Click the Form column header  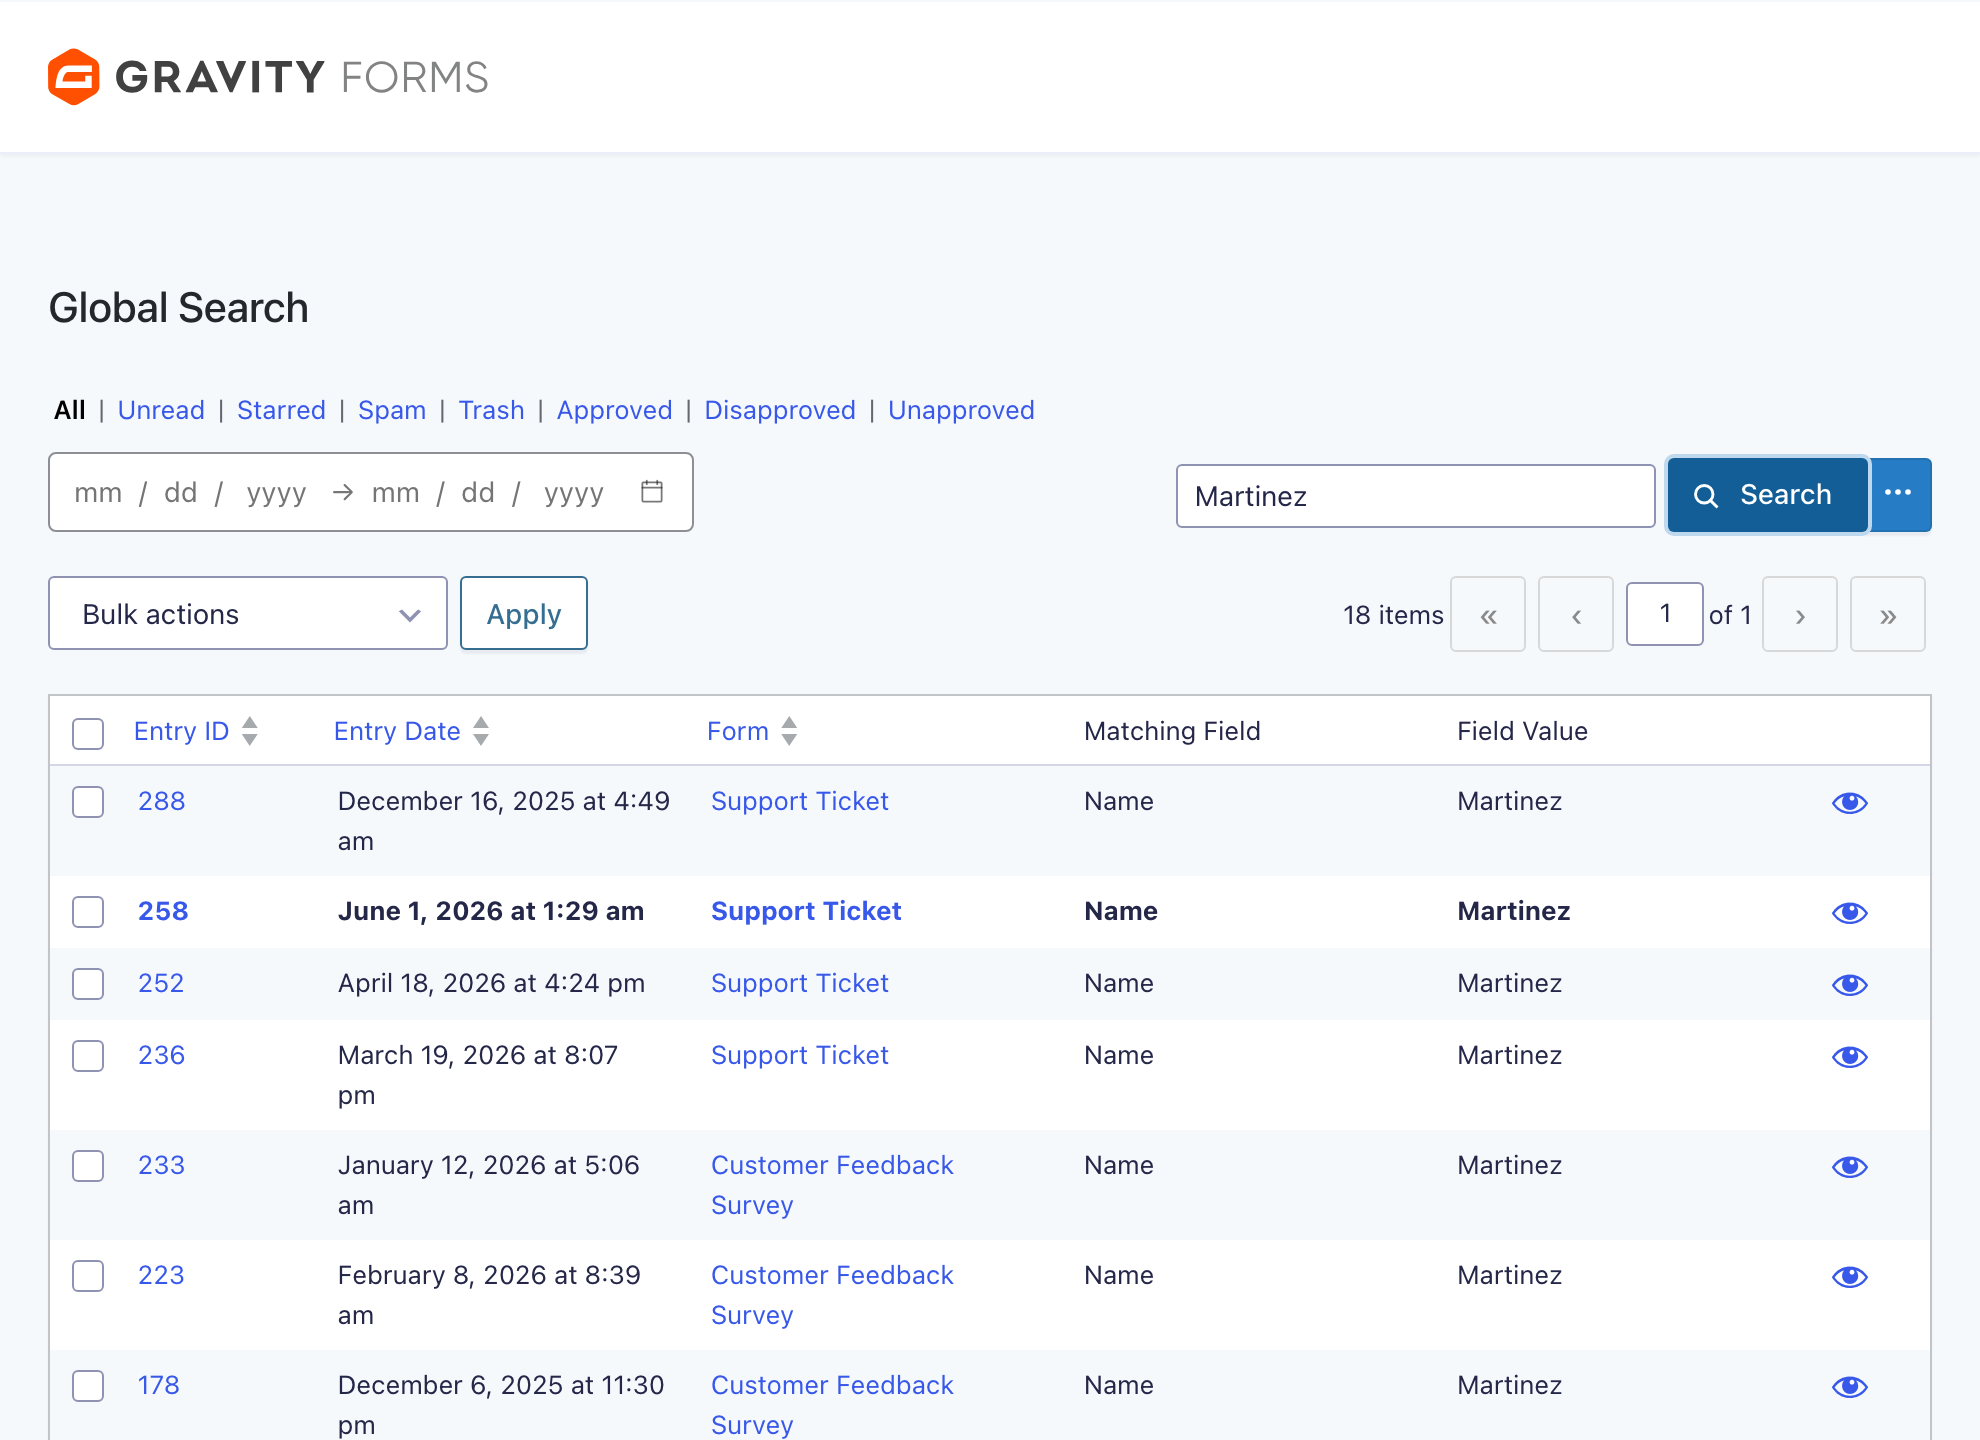[x=738, y=731]
